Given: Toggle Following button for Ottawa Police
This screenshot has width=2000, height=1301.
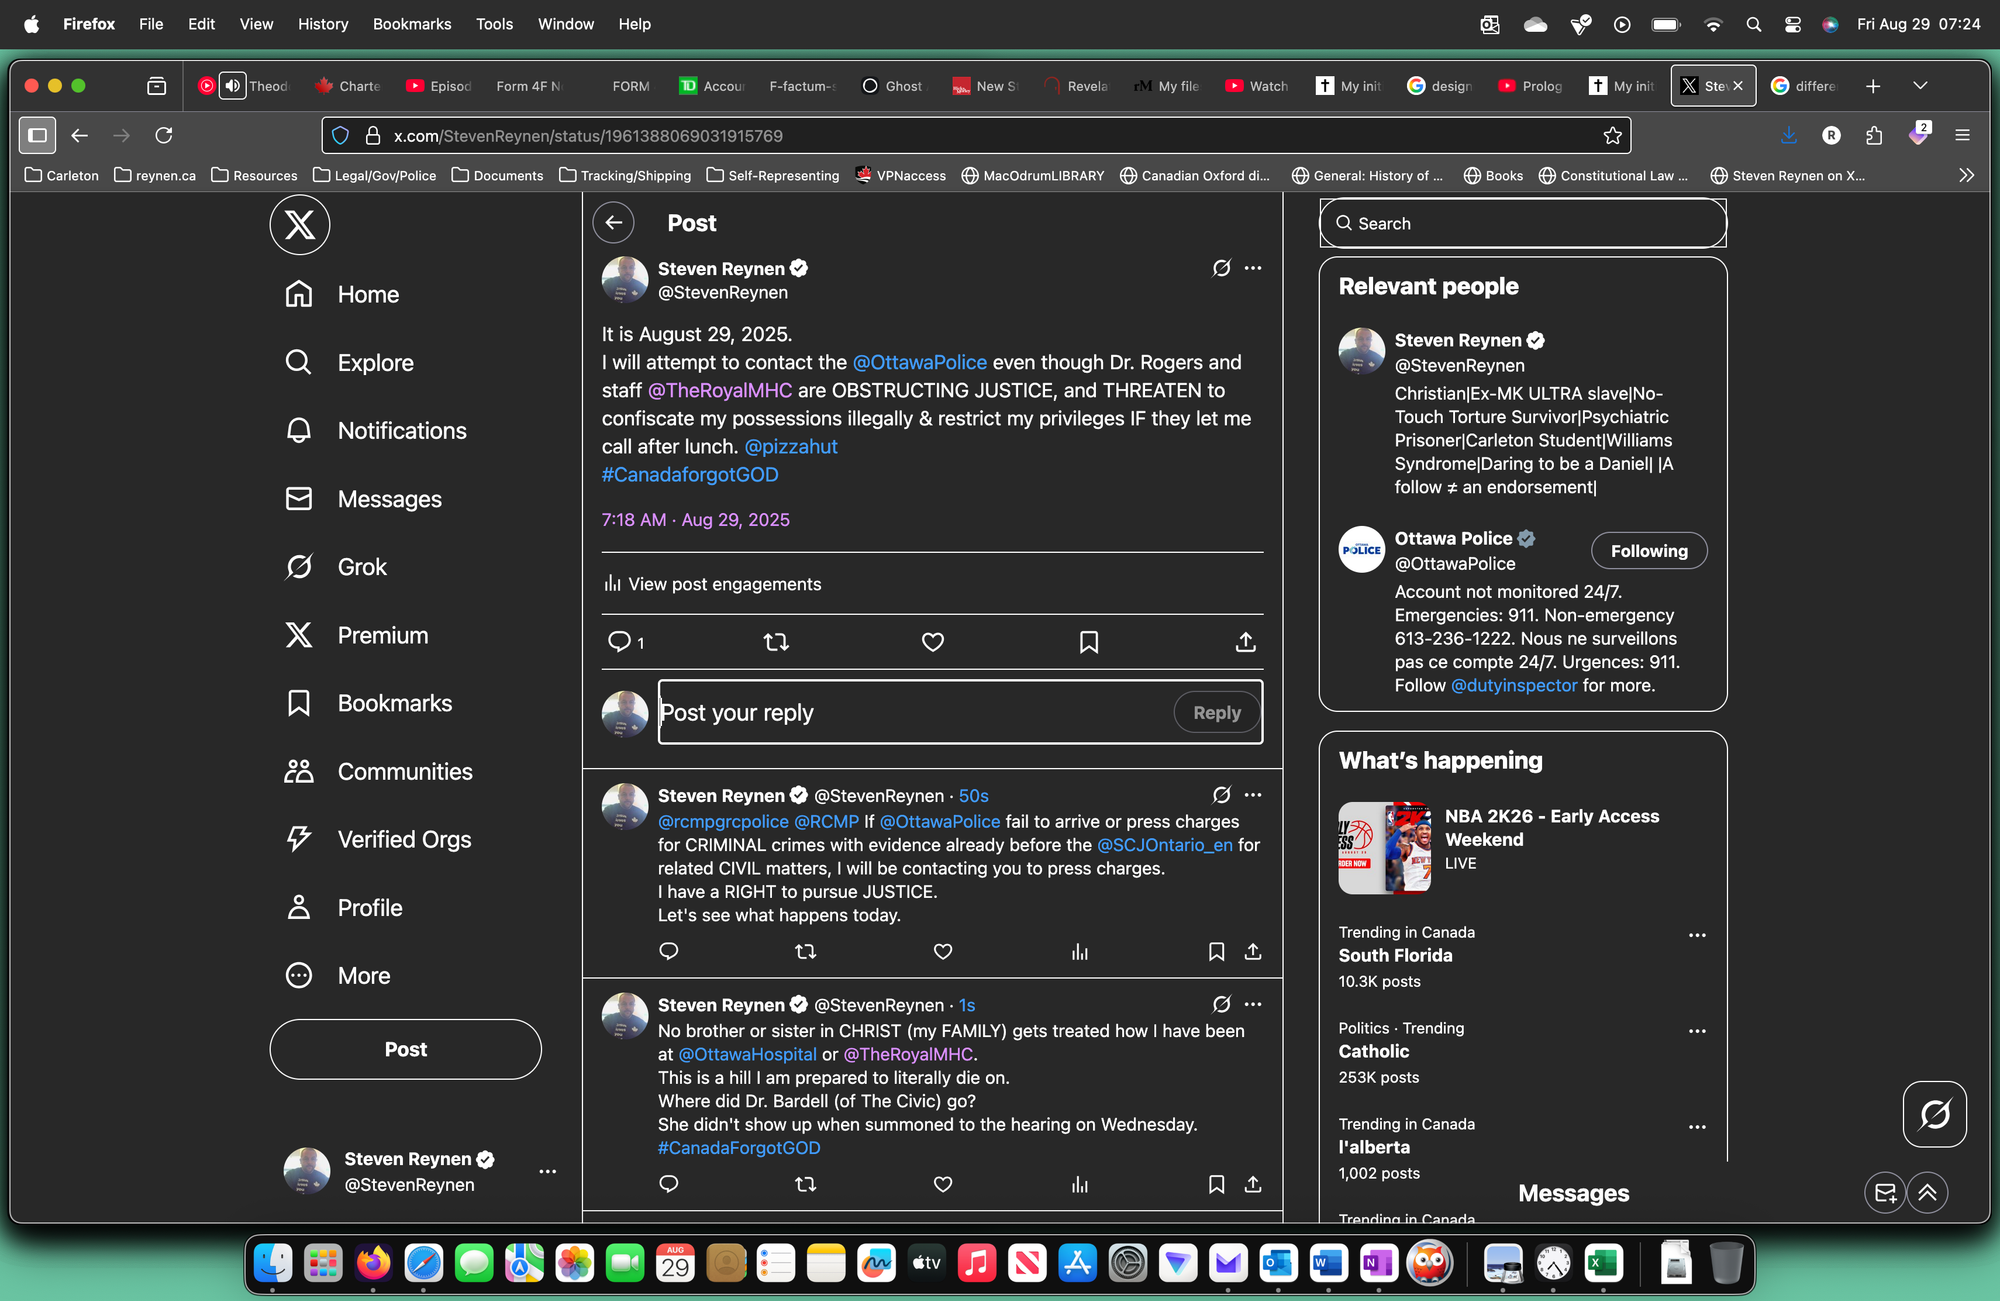Looking at the screenshot, I should pyautogui.click(x=1649, y=551).
